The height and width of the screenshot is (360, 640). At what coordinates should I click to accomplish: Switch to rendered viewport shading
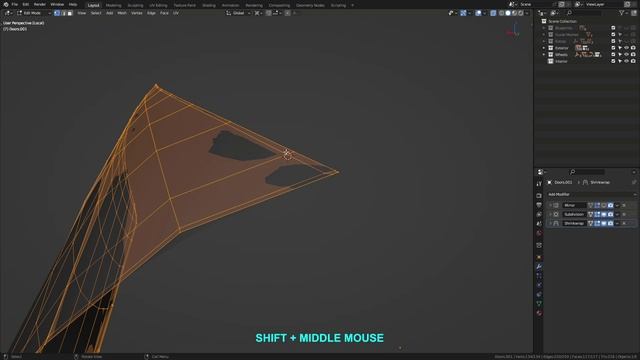point(520,13)
